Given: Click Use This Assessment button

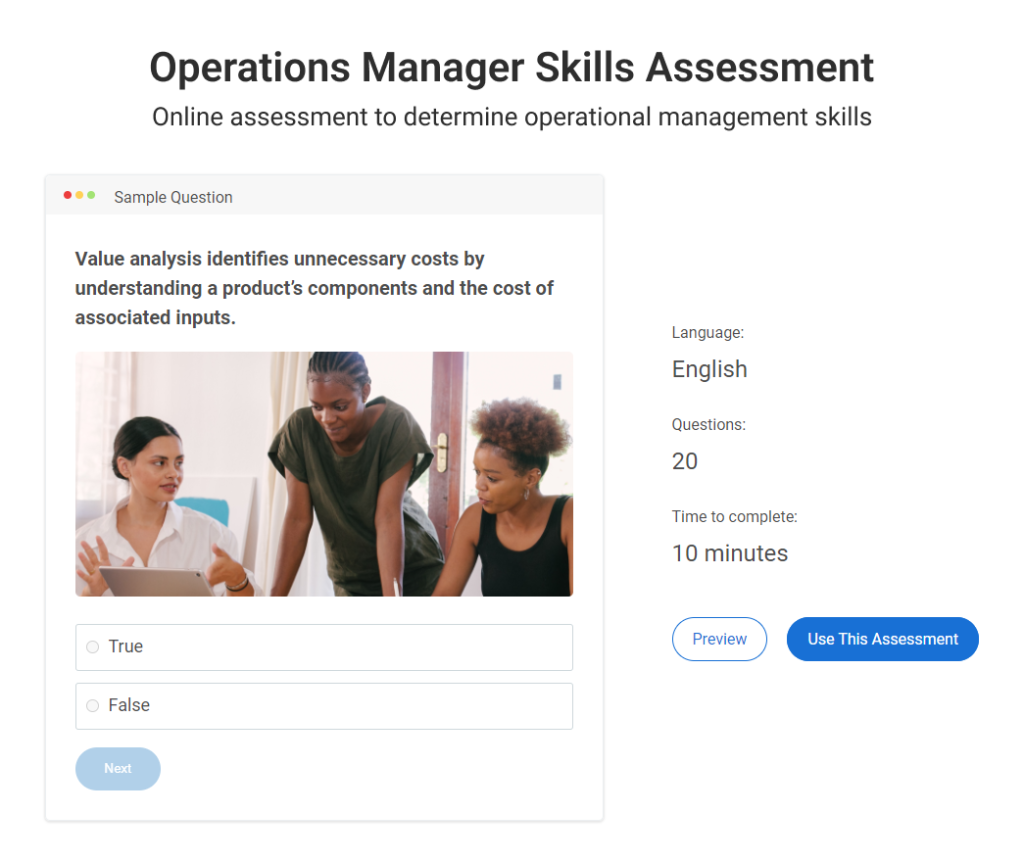Looking at the screenshot, I should [x=882, y=639].
